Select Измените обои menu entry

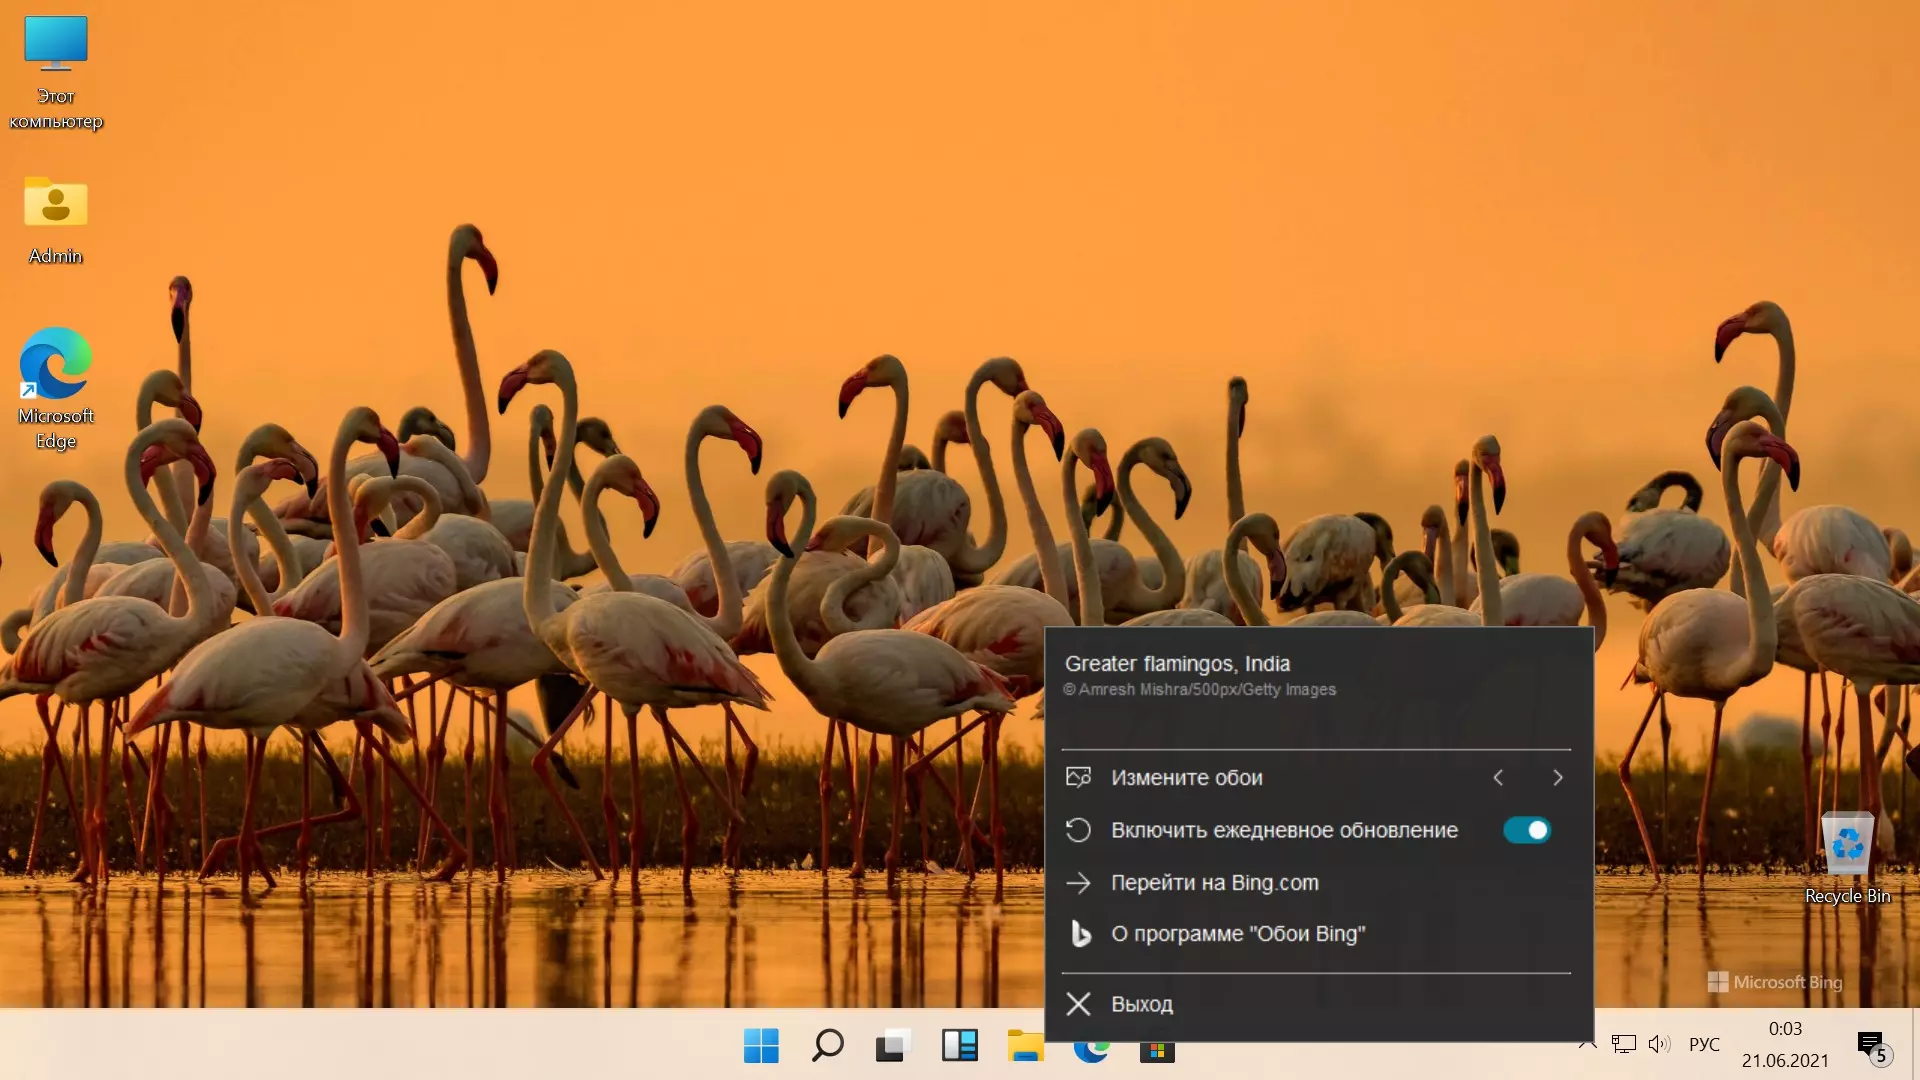click(x=1186, y=778)
